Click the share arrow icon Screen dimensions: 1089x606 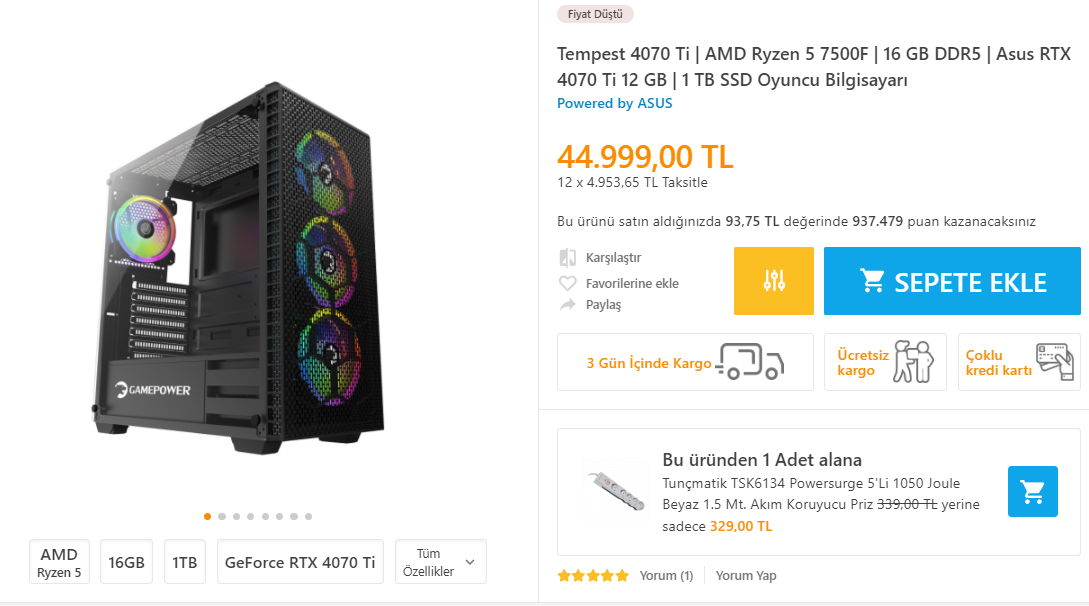(x=567, y=304)
